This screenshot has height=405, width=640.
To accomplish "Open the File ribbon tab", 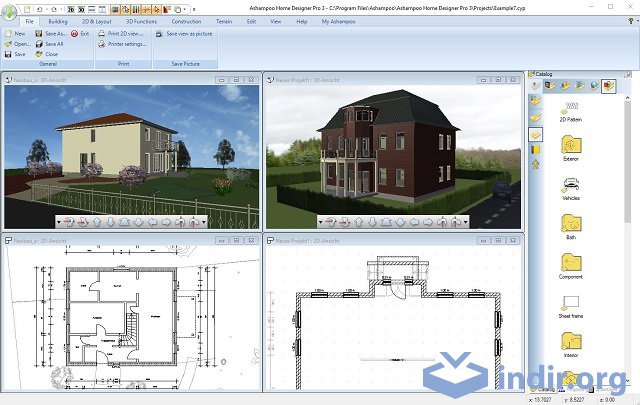I will [29, 21].
